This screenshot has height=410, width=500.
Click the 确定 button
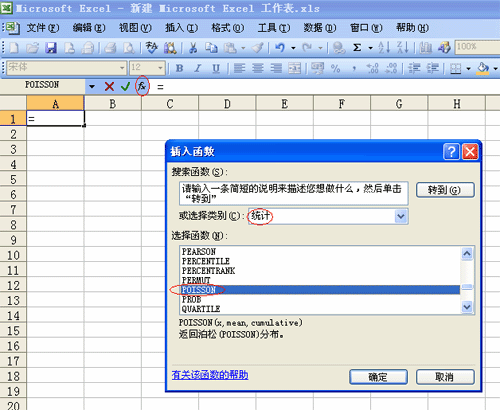coord(378,377)
